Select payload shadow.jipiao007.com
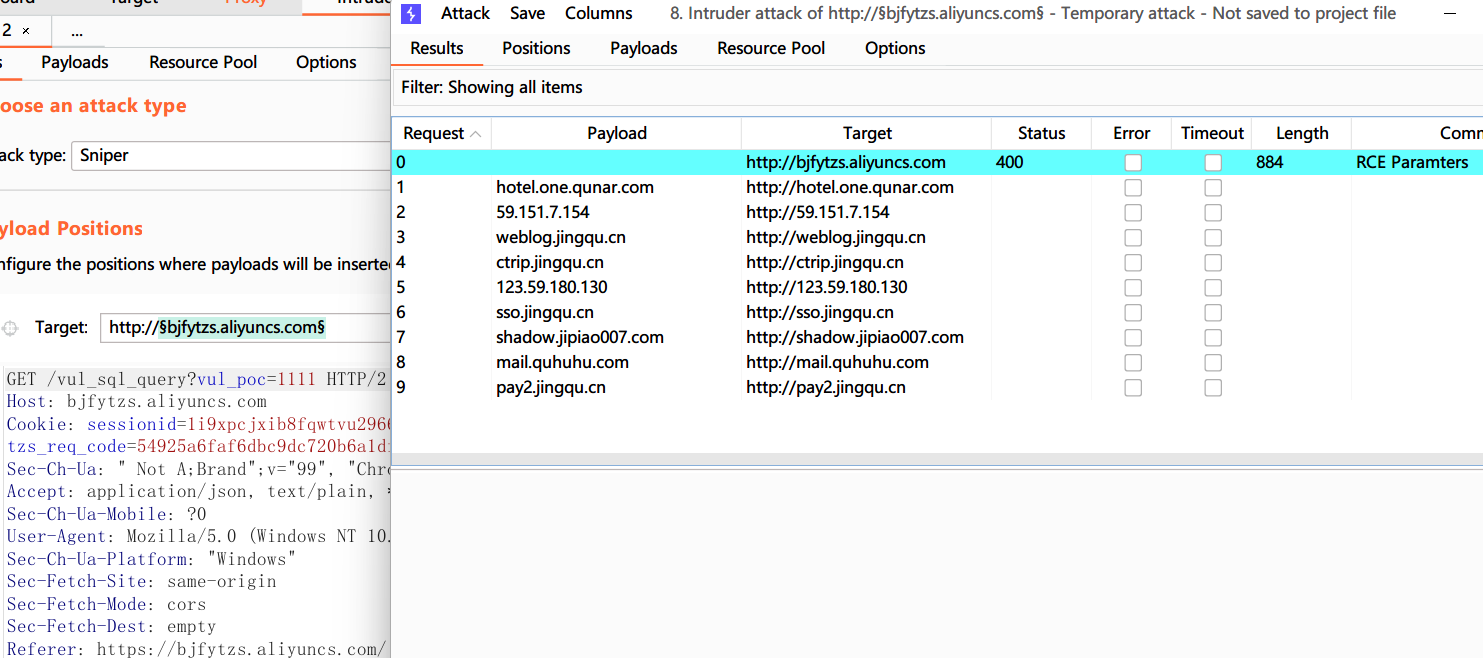This screenshot has width=1483, height=658. (x=580, y=337)
